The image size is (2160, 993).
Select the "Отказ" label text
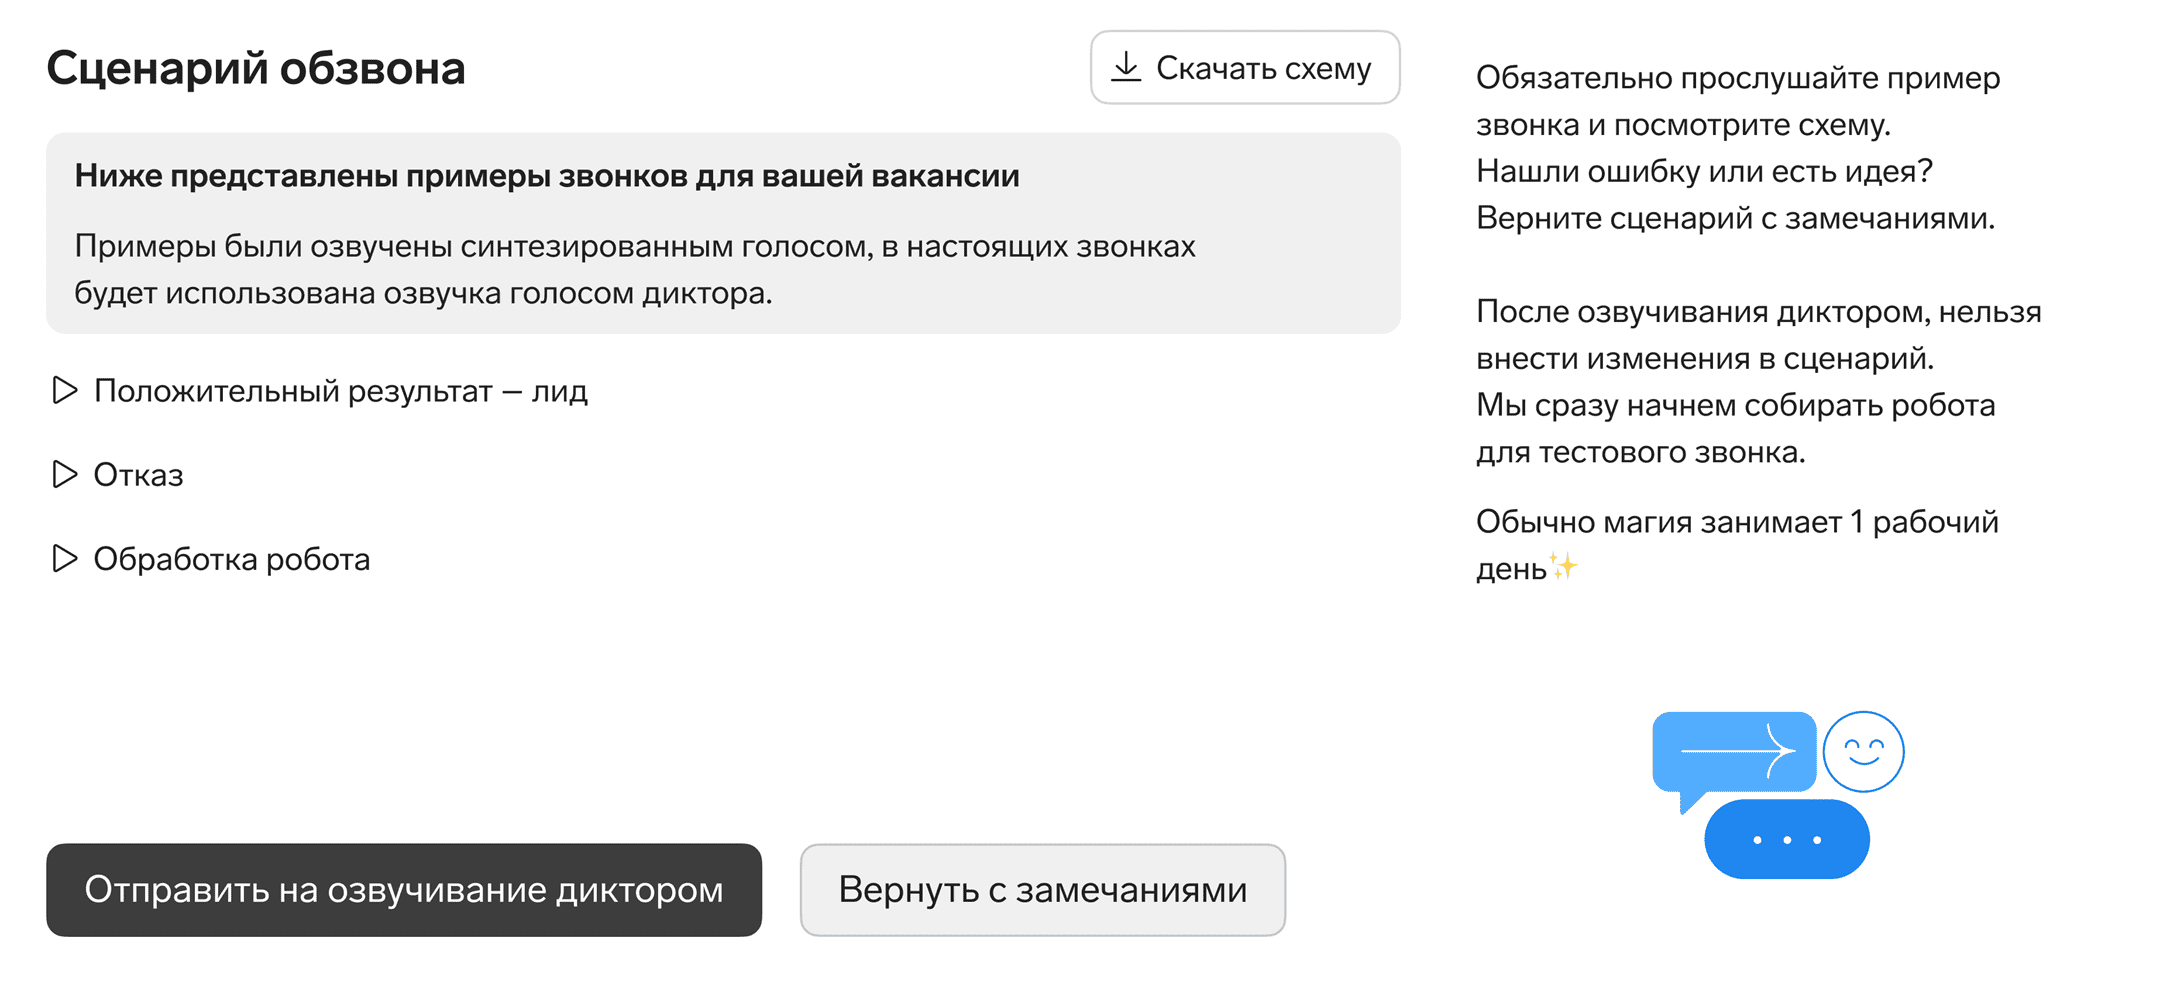[138, 475]
